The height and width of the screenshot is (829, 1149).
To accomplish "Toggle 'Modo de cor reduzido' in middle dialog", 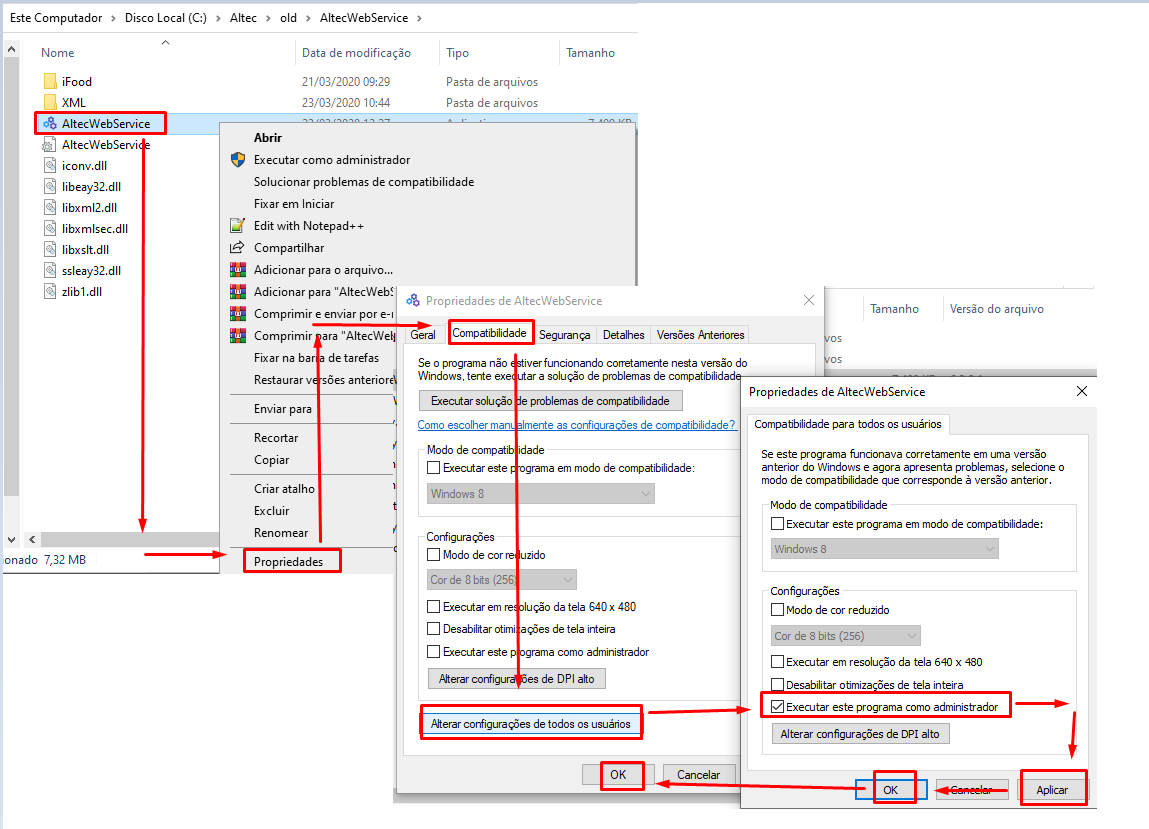I will [434, 555].
